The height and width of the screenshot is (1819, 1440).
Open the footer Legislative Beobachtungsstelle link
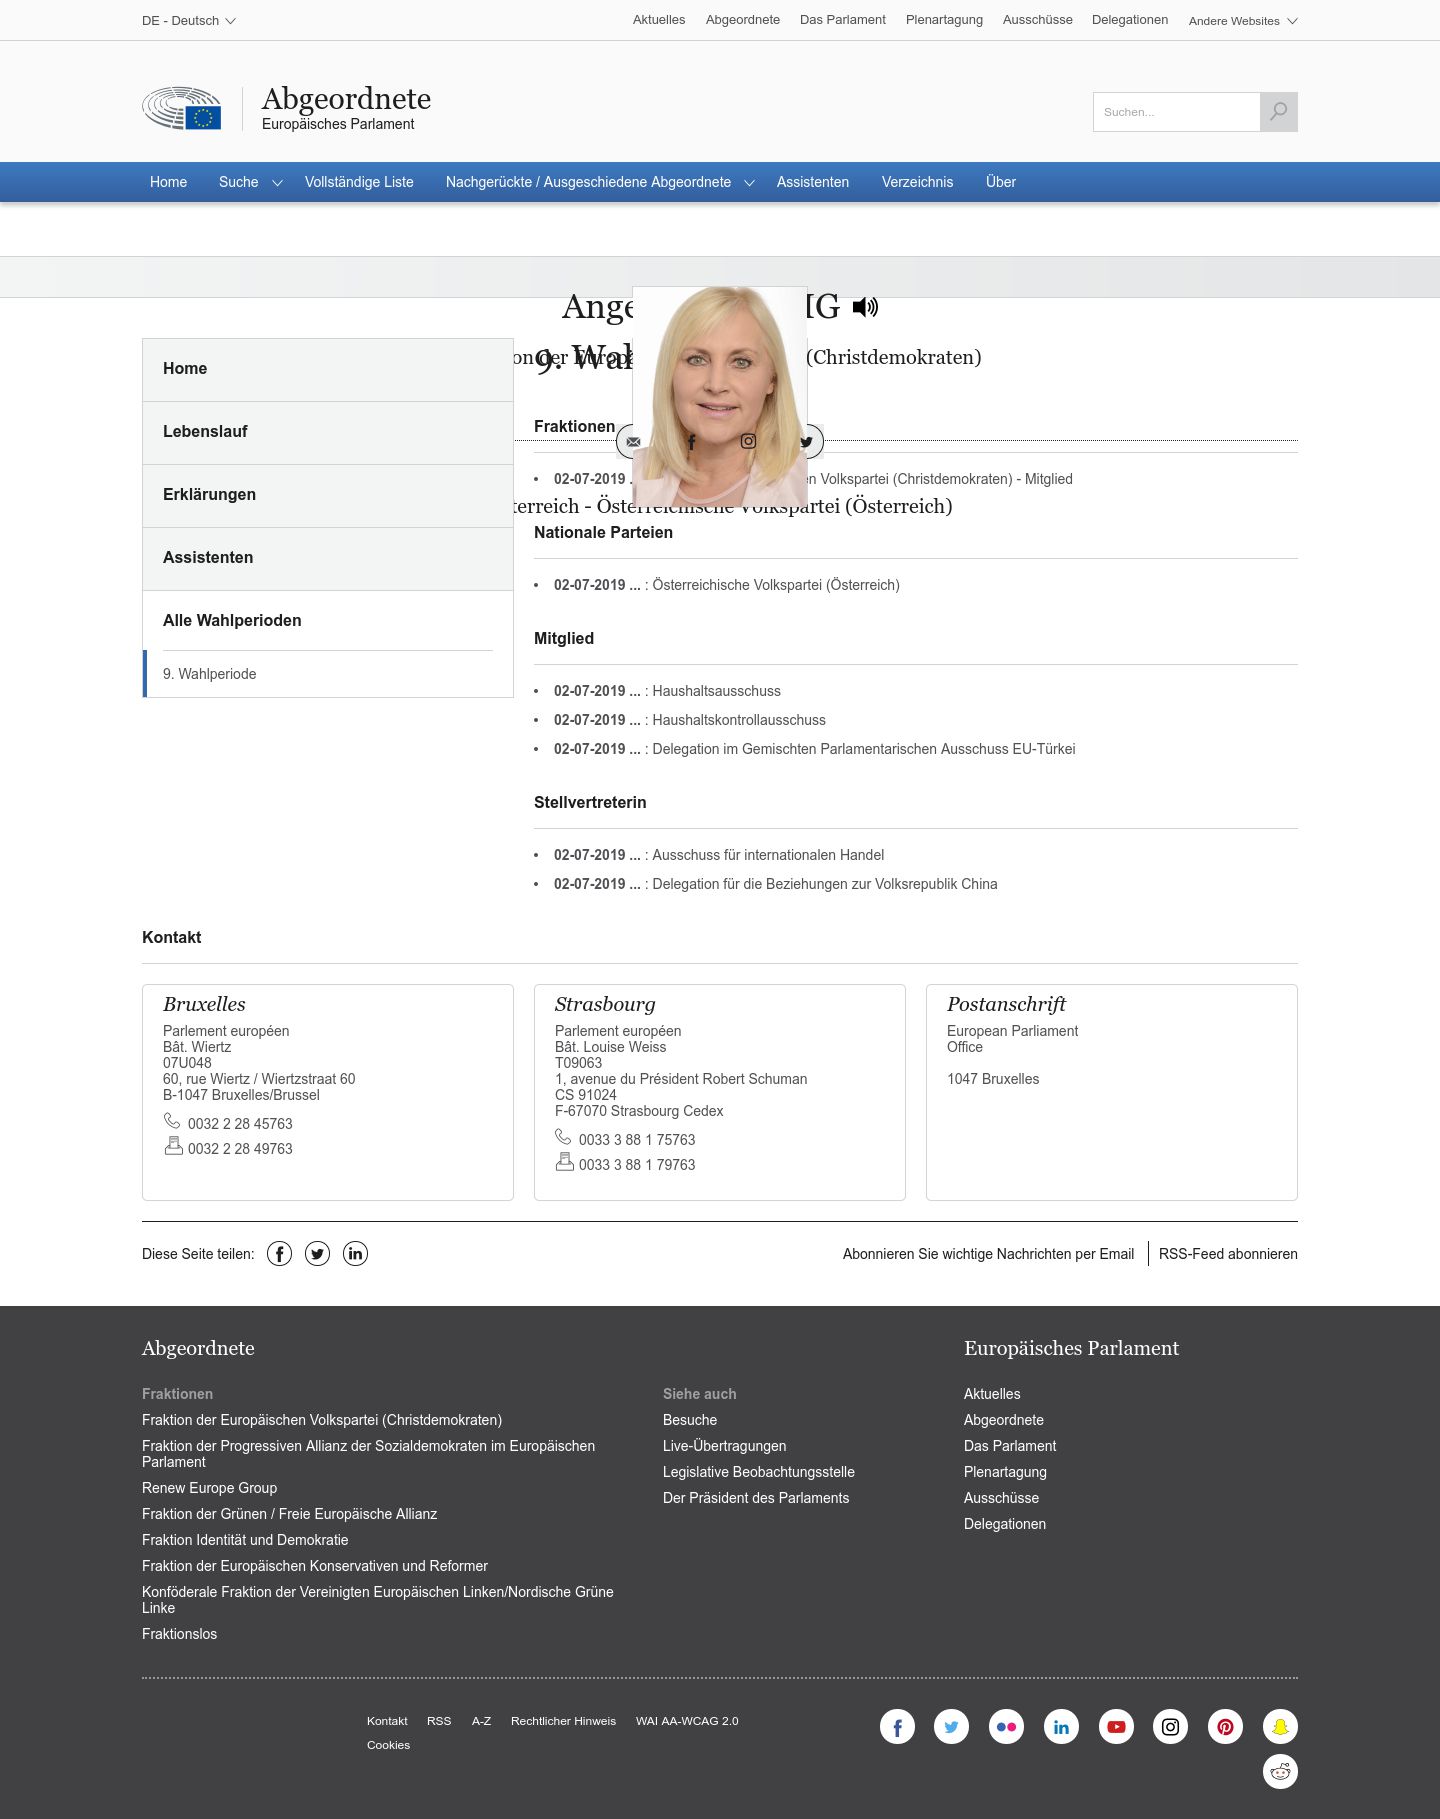click(758, 1472)
